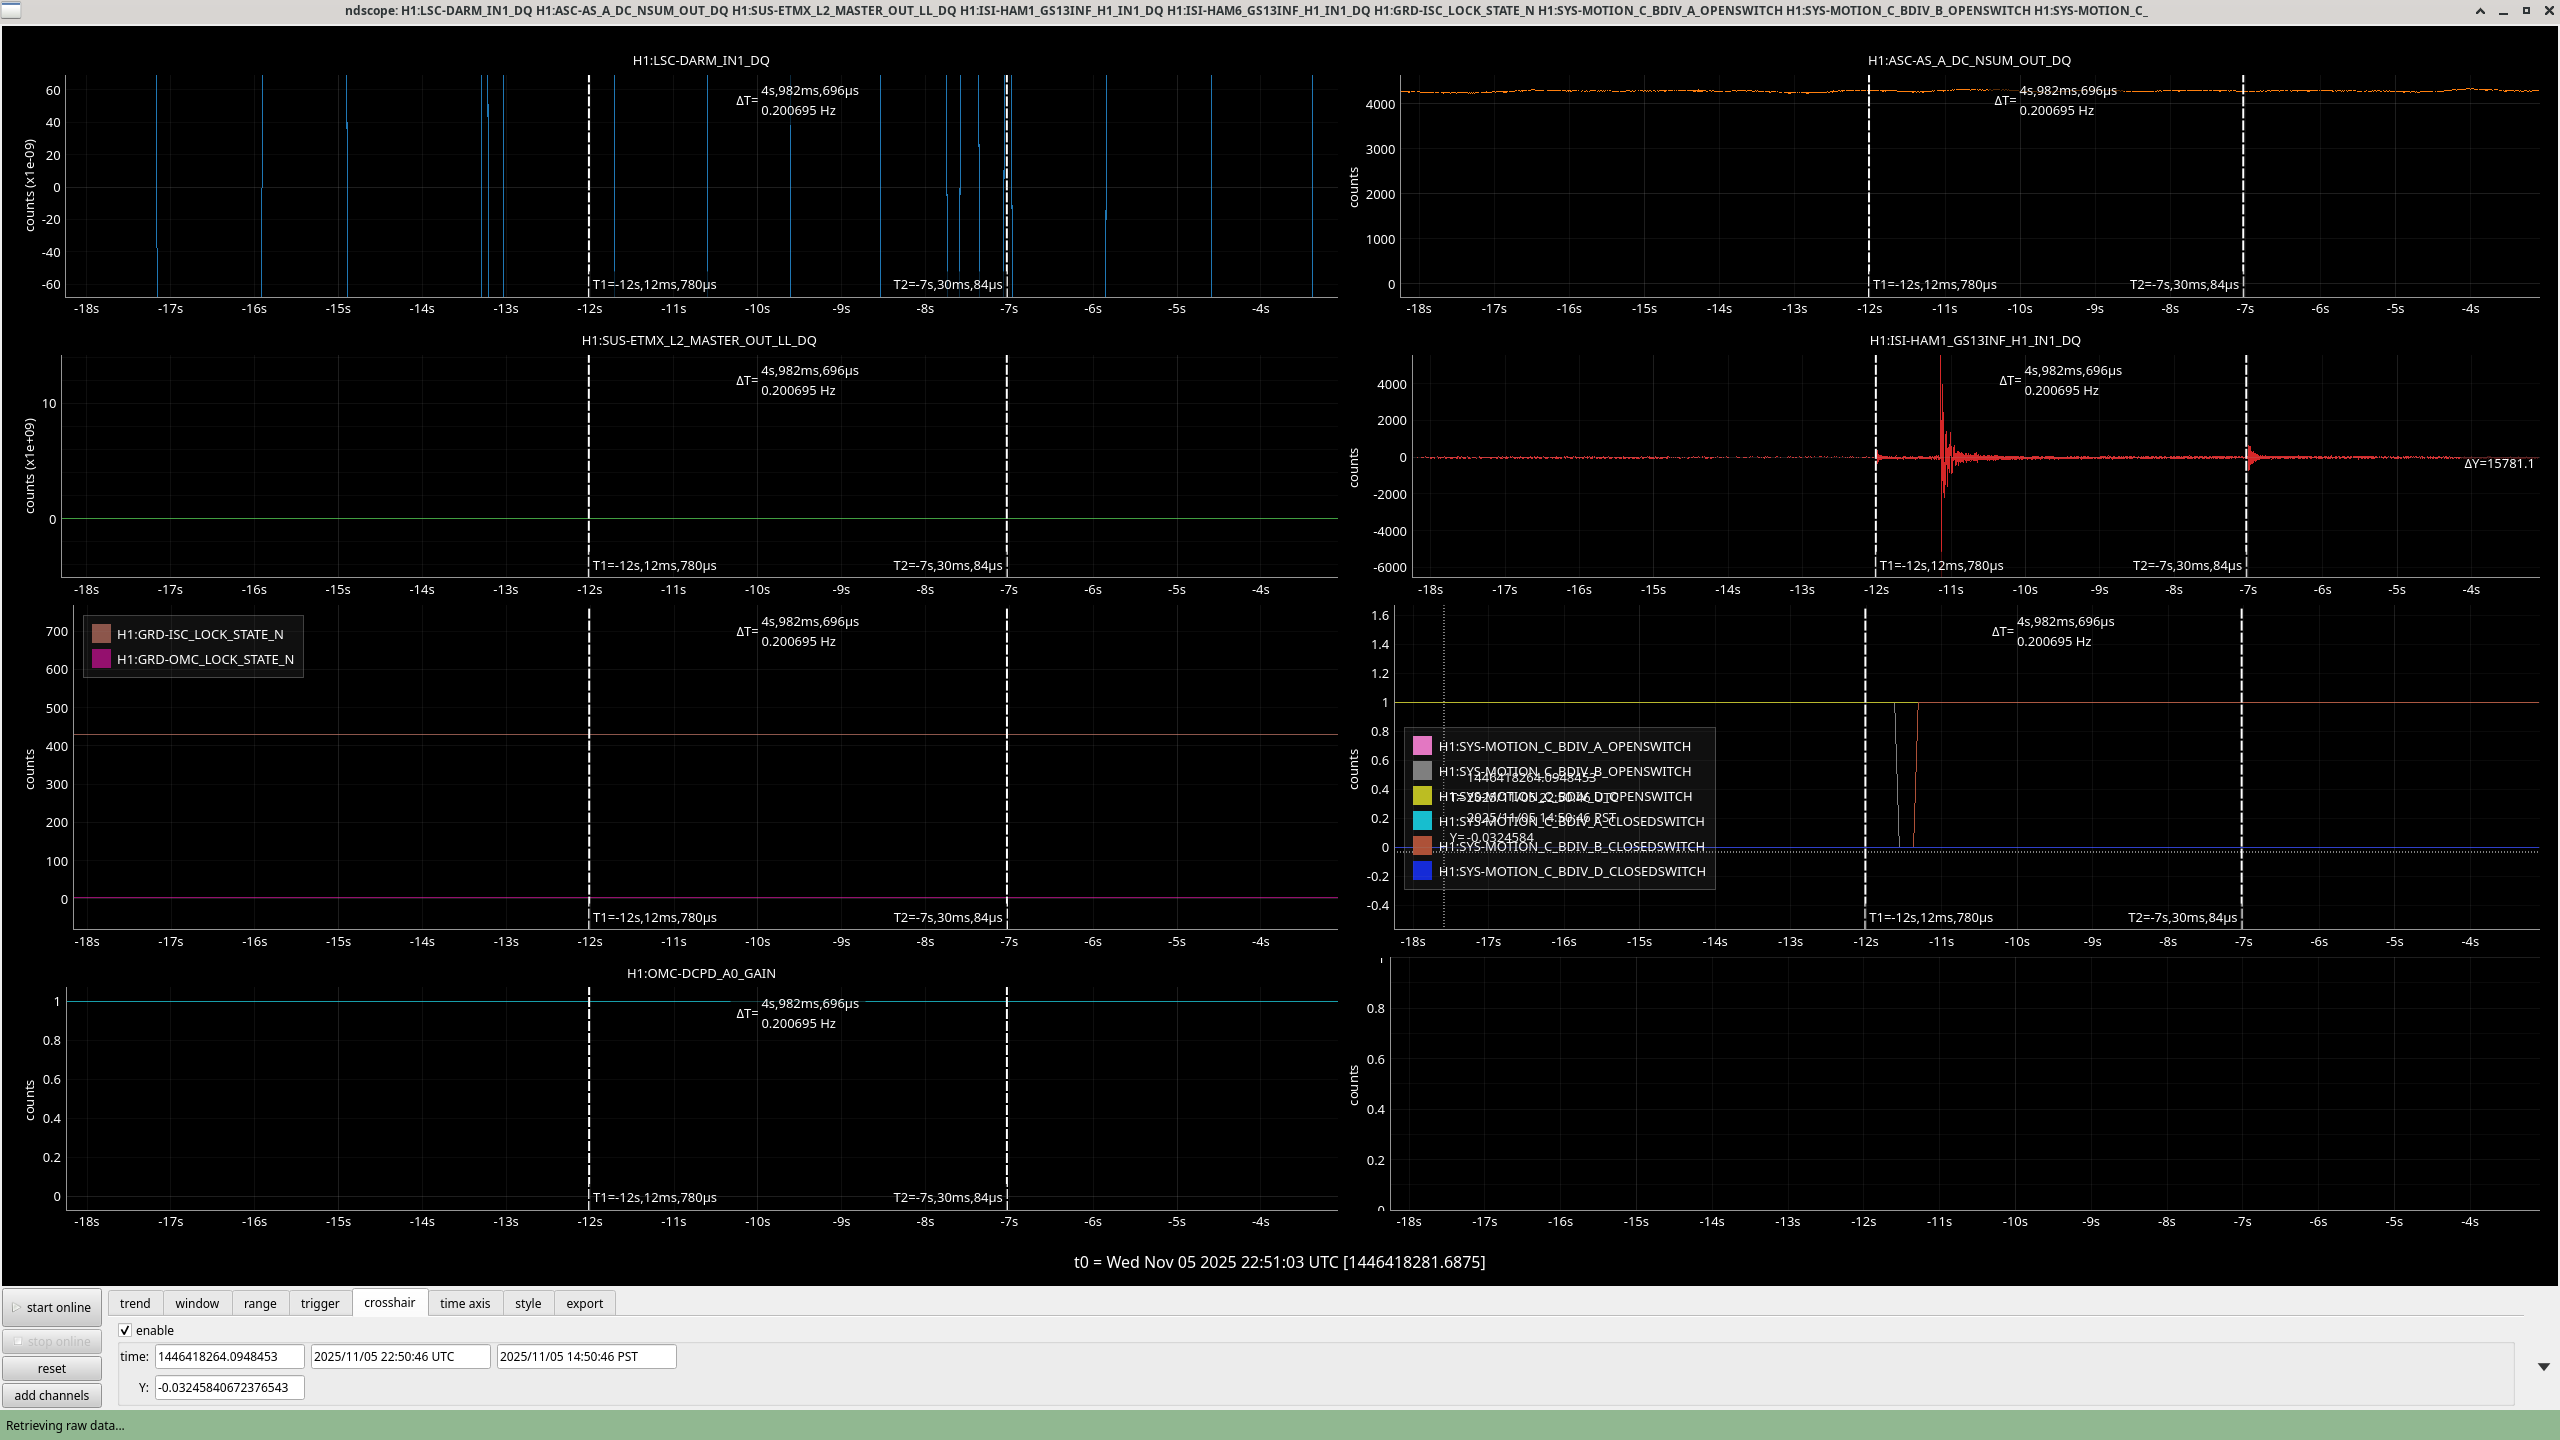Open the trend tab
The width and height of the screenshot is (2560, 1440).
(x=135, y=1303)
